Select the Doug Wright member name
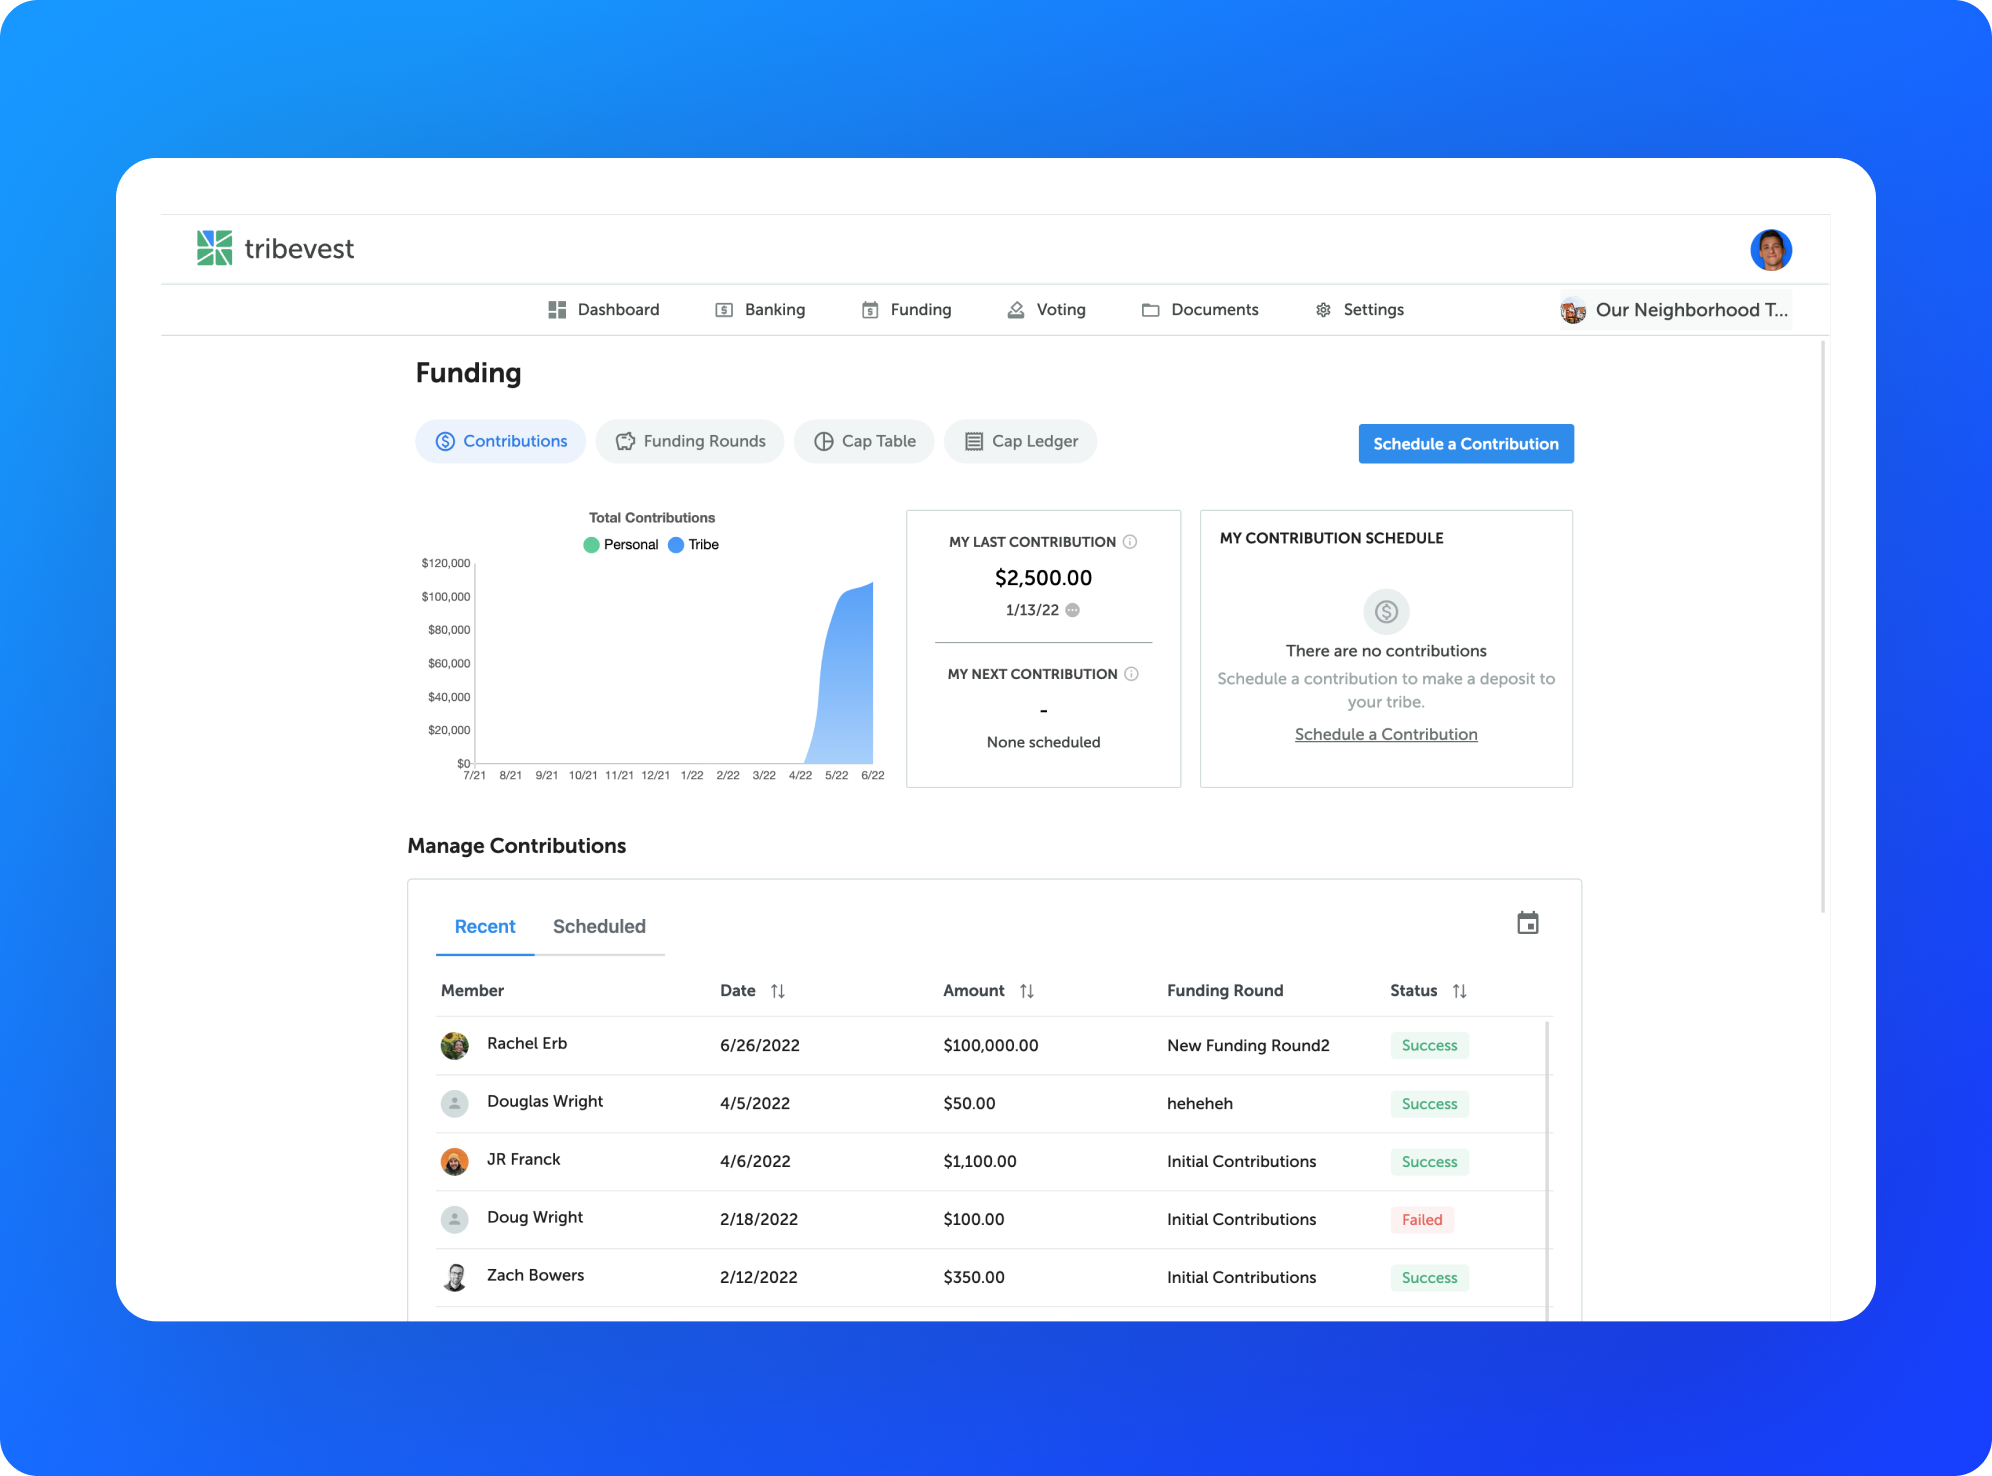The height and width of the screenshot is (1476, 1992). 535,1218
